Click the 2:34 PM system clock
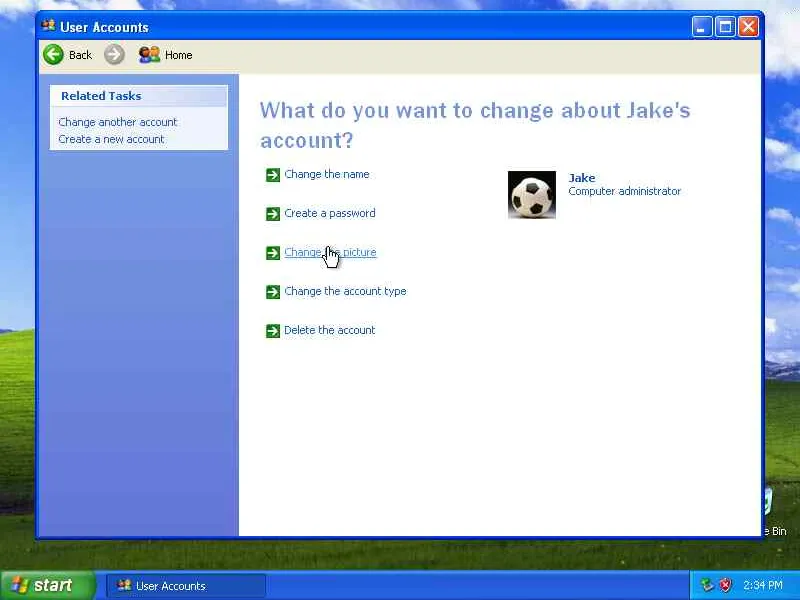800x600 pixels. tap(762, 585)
